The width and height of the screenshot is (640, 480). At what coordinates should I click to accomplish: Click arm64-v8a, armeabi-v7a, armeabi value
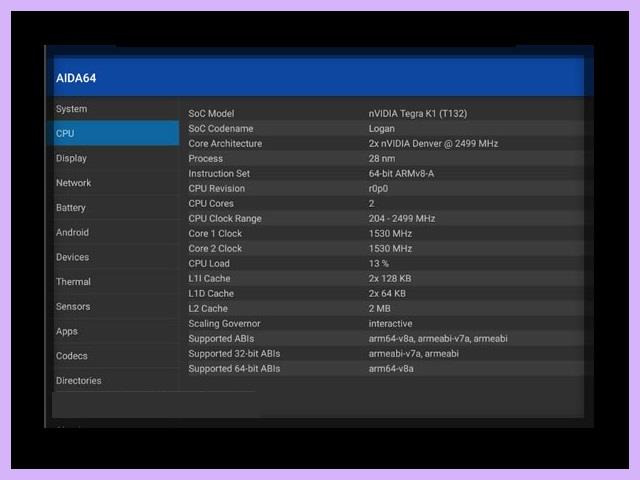coord(438,339)
